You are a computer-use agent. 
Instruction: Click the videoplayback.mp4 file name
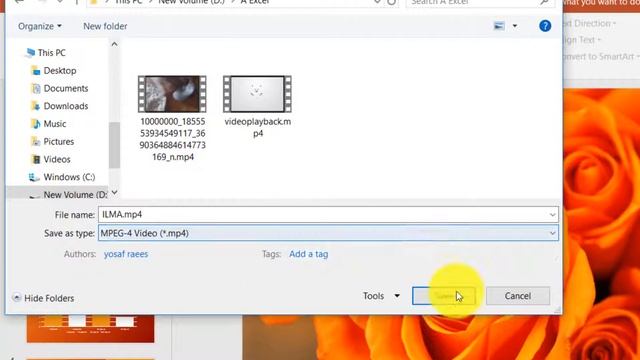coord(258,127)
